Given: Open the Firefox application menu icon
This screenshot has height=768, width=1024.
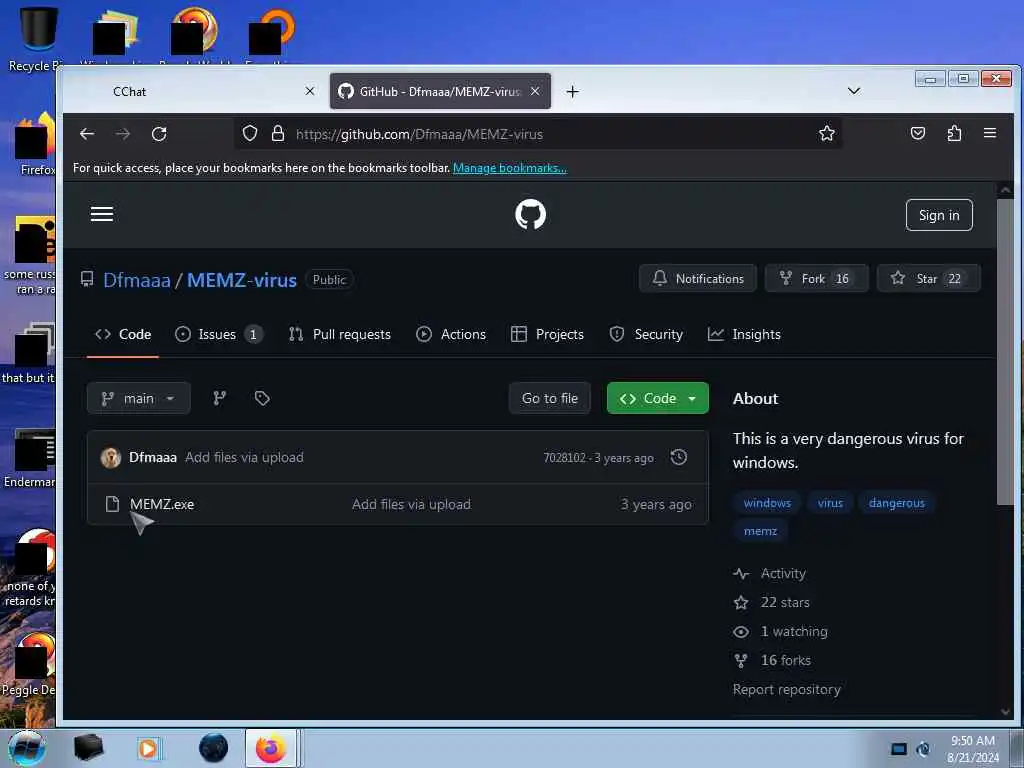Looking at the screenshot, I should tap(990, 133).
